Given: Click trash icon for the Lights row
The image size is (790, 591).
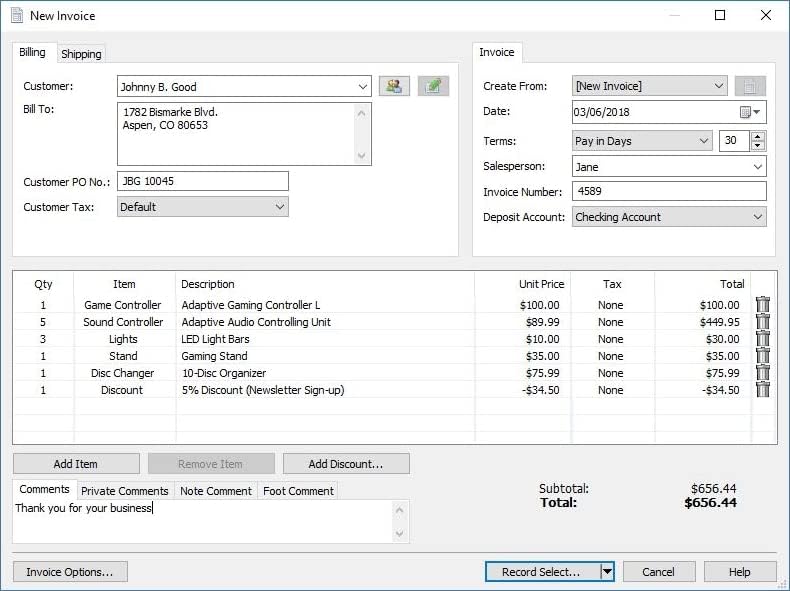Looking at the screenshot, I should [763, 339].
